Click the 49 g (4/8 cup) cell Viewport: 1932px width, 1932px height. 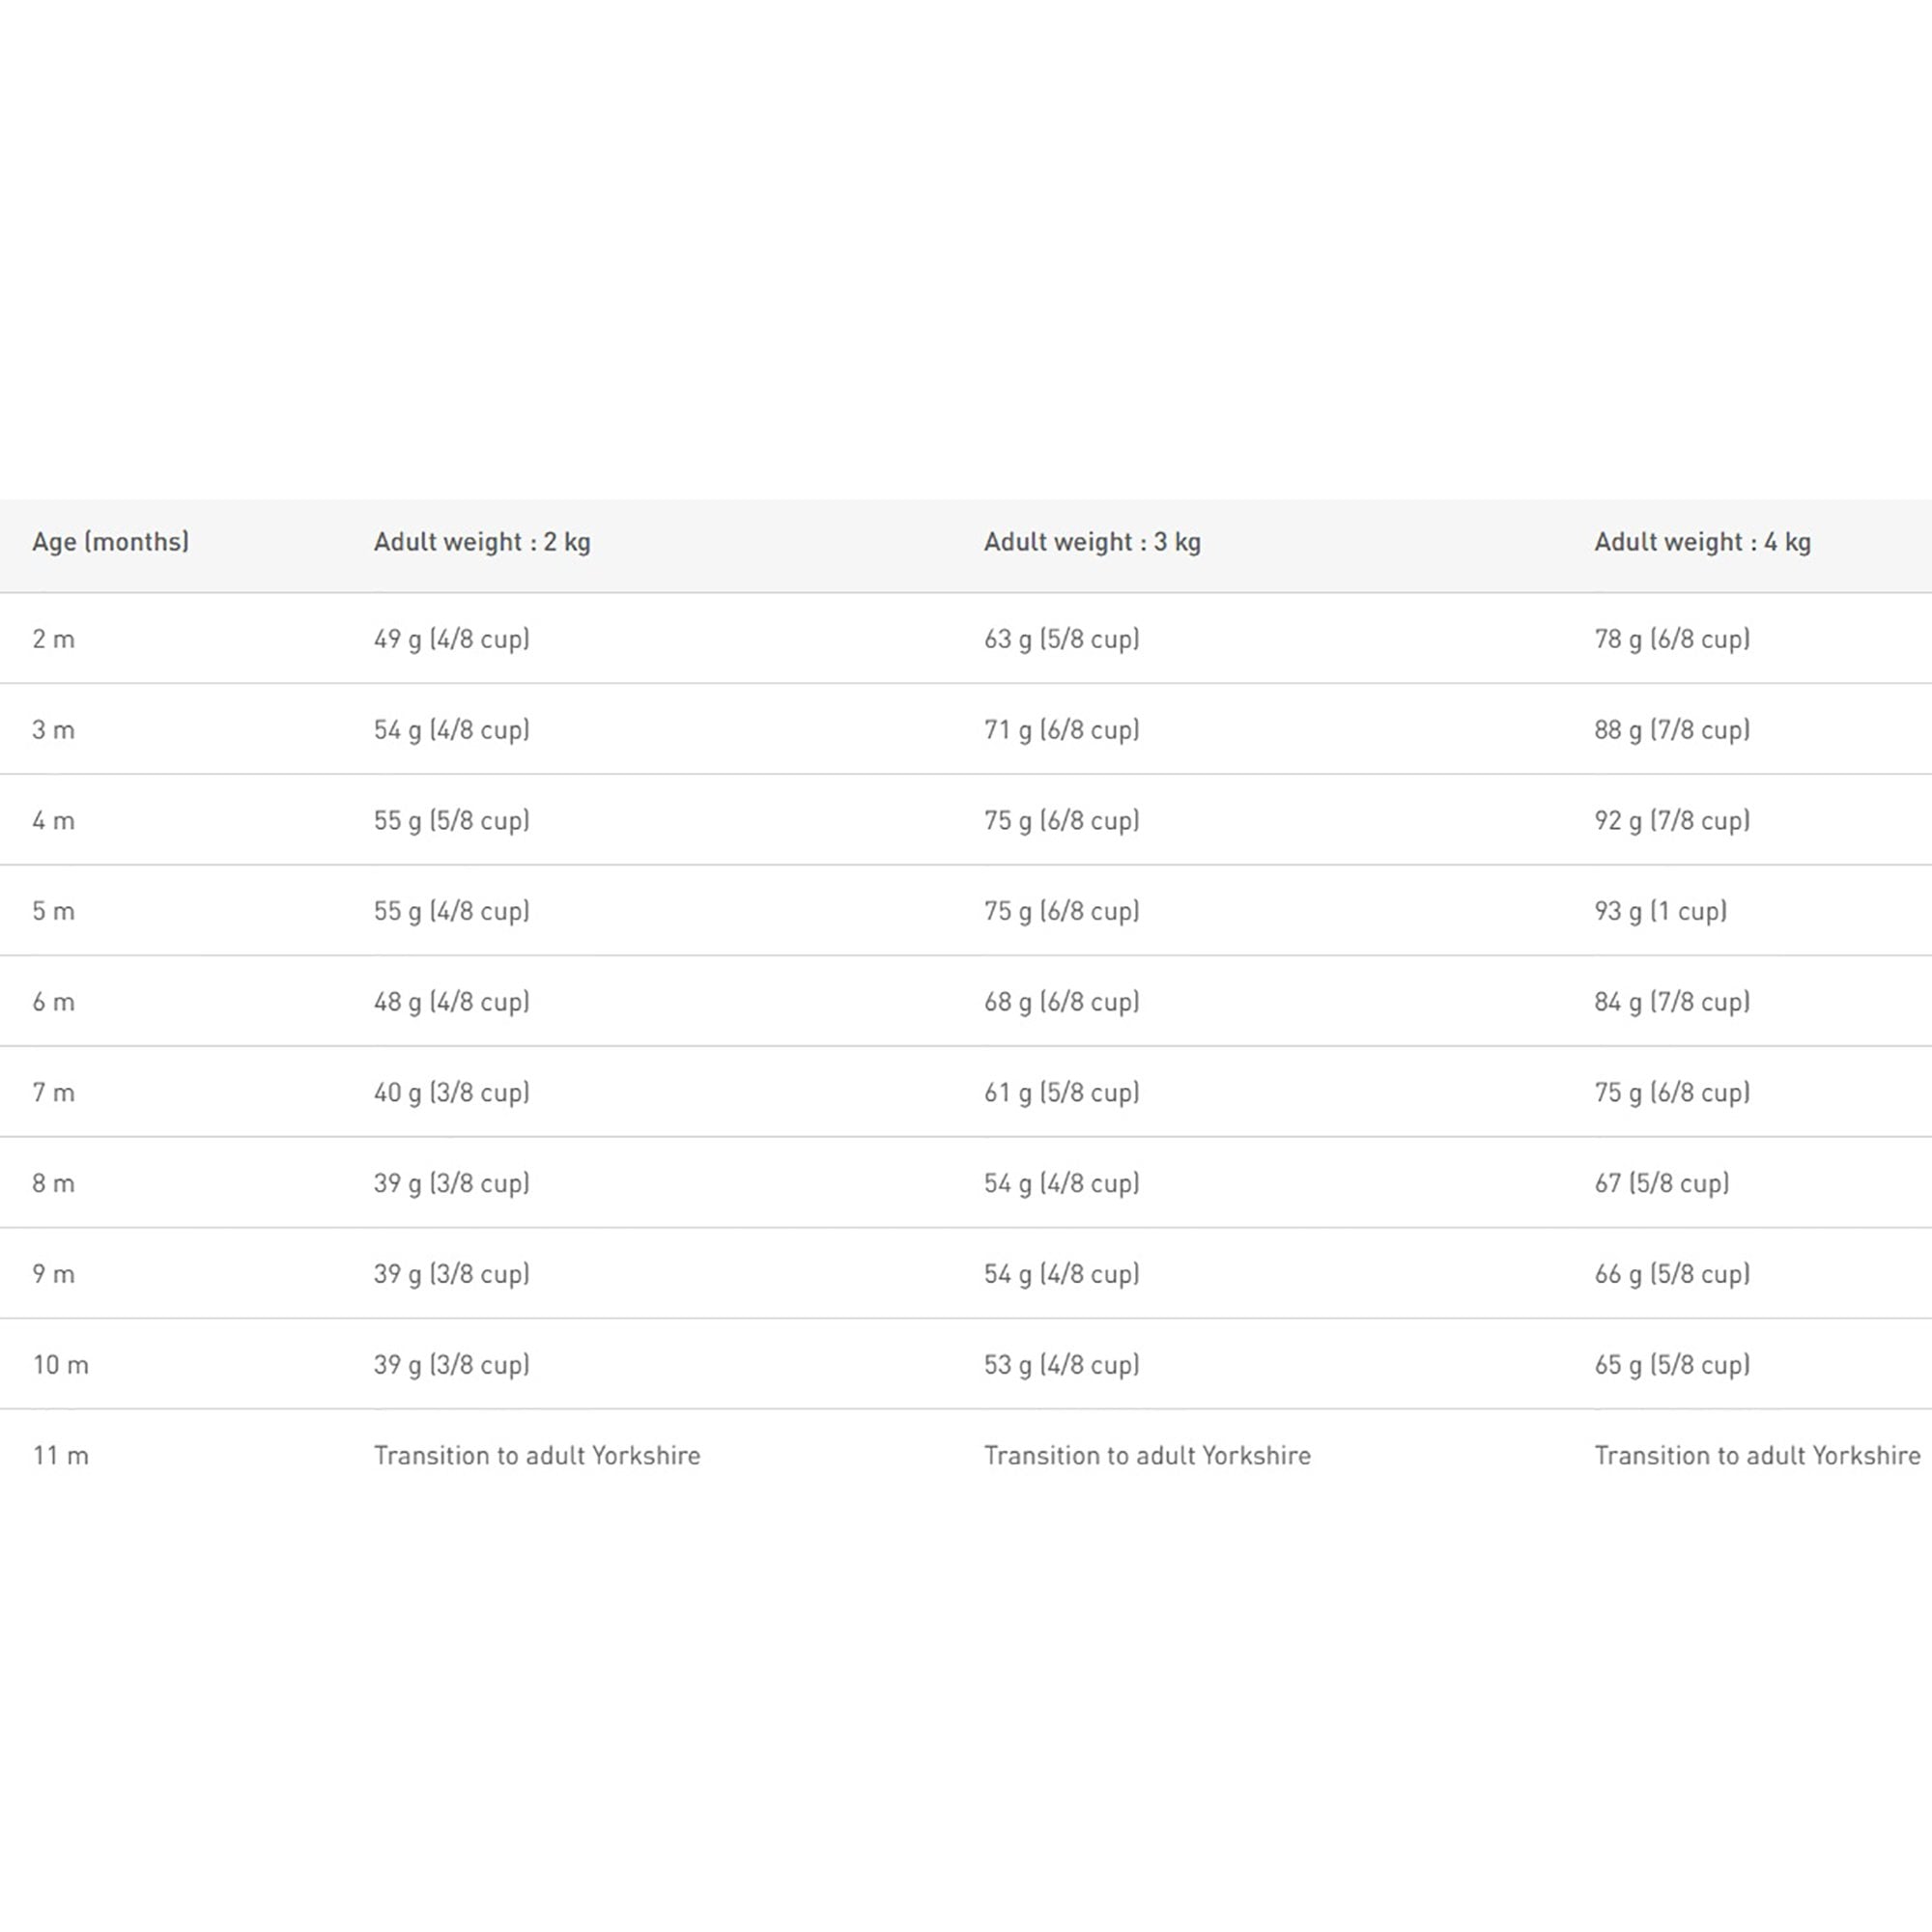coord(451,639)
